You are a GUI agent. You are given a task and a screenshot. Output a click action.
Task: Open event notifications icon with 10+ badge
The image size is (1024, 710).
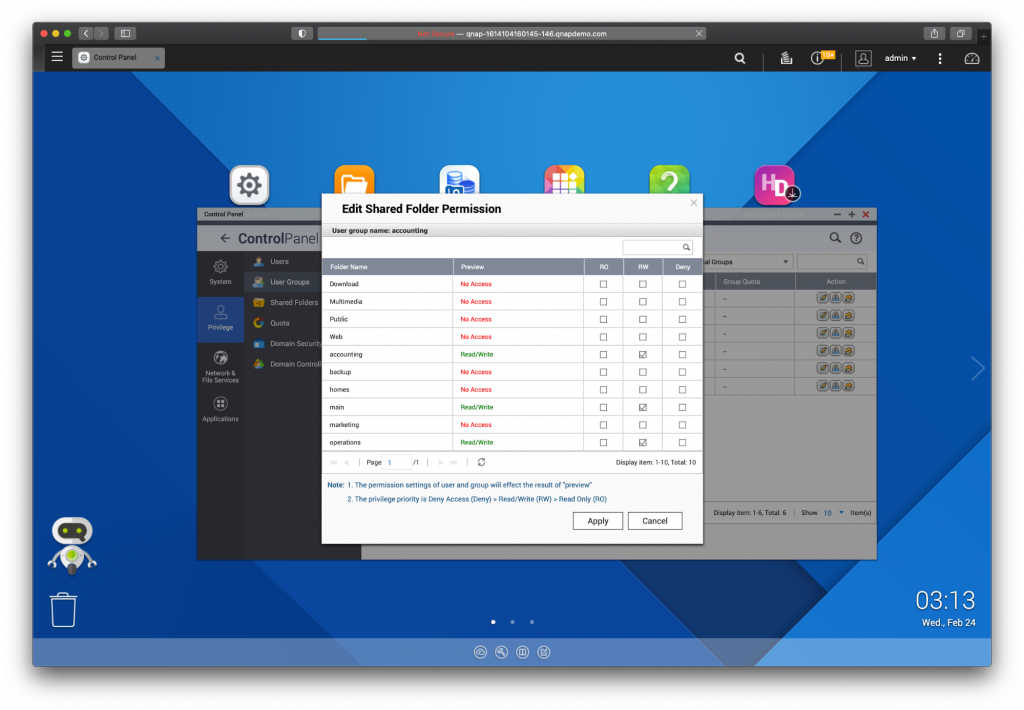[x=818, y=58]
